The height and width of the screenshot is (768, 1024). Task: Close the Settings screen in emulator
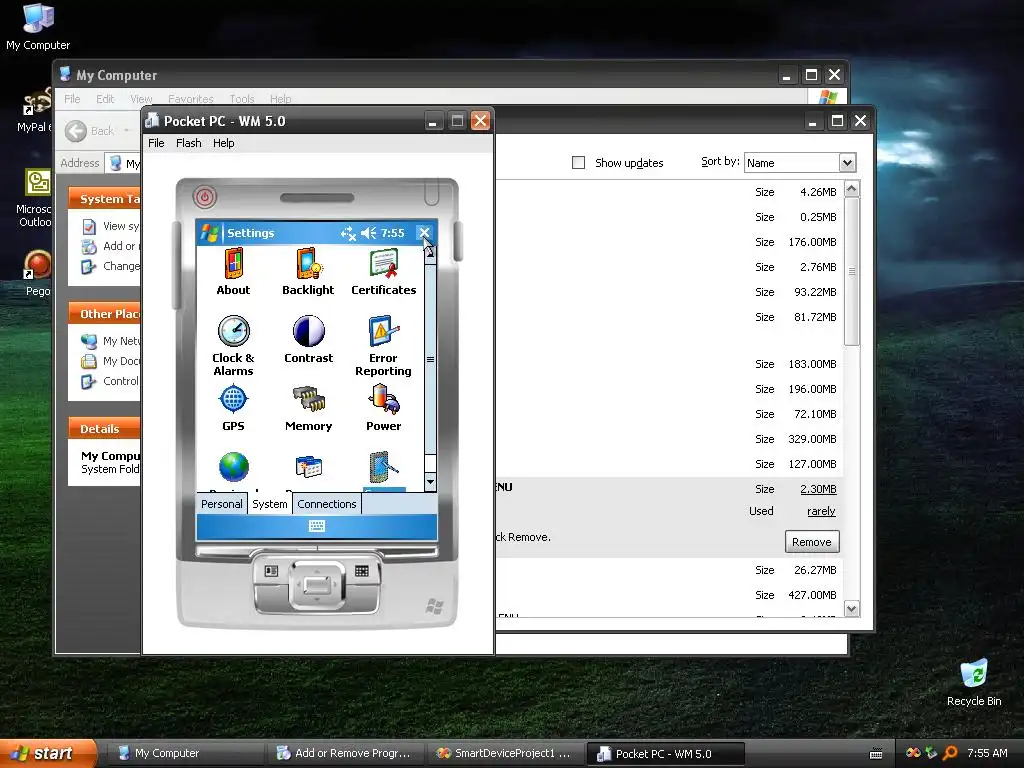424,233
